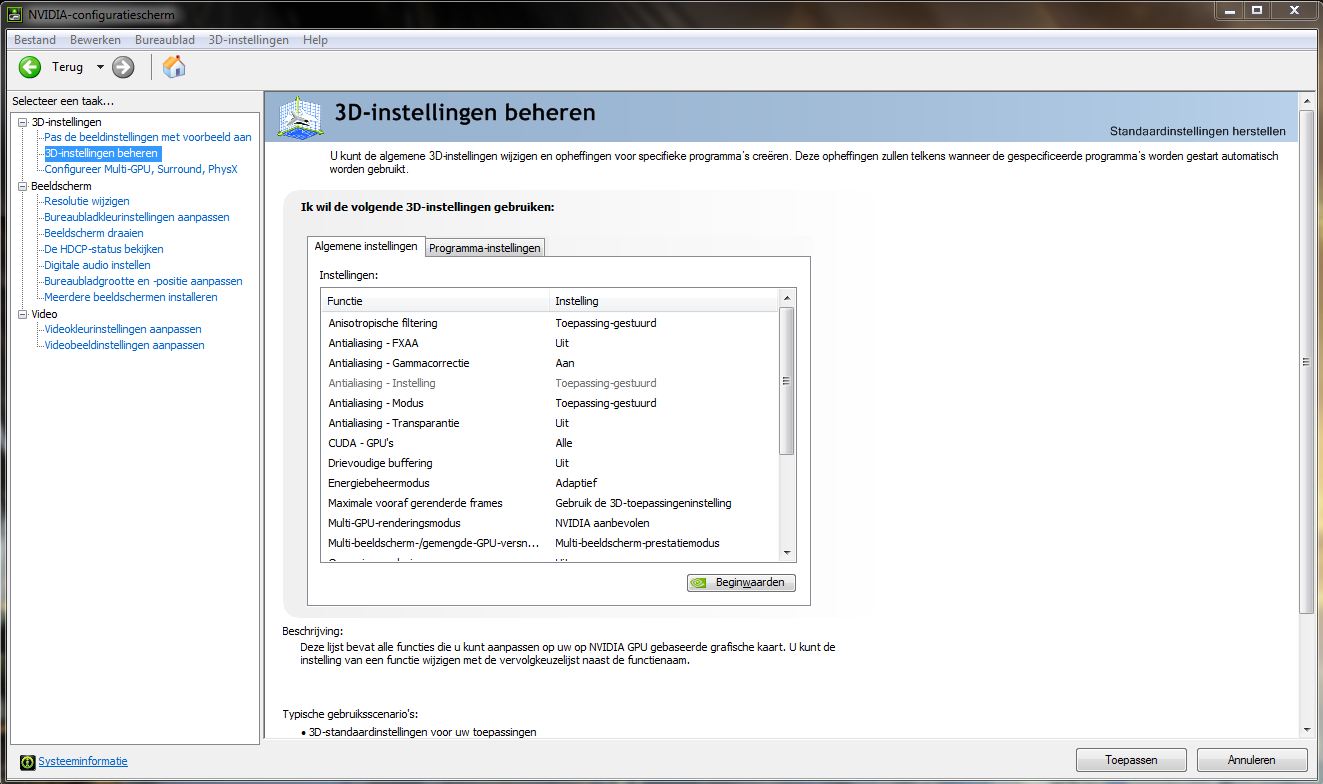Click the Adaptief setting value

click(x=576, y=483)
